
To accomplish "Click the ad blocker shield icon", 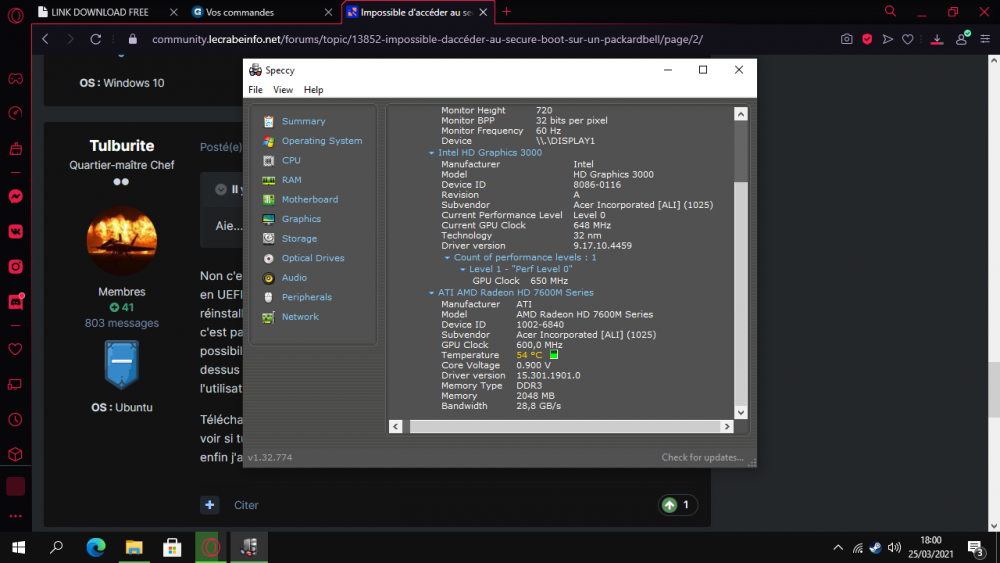I will coord(867,39).
